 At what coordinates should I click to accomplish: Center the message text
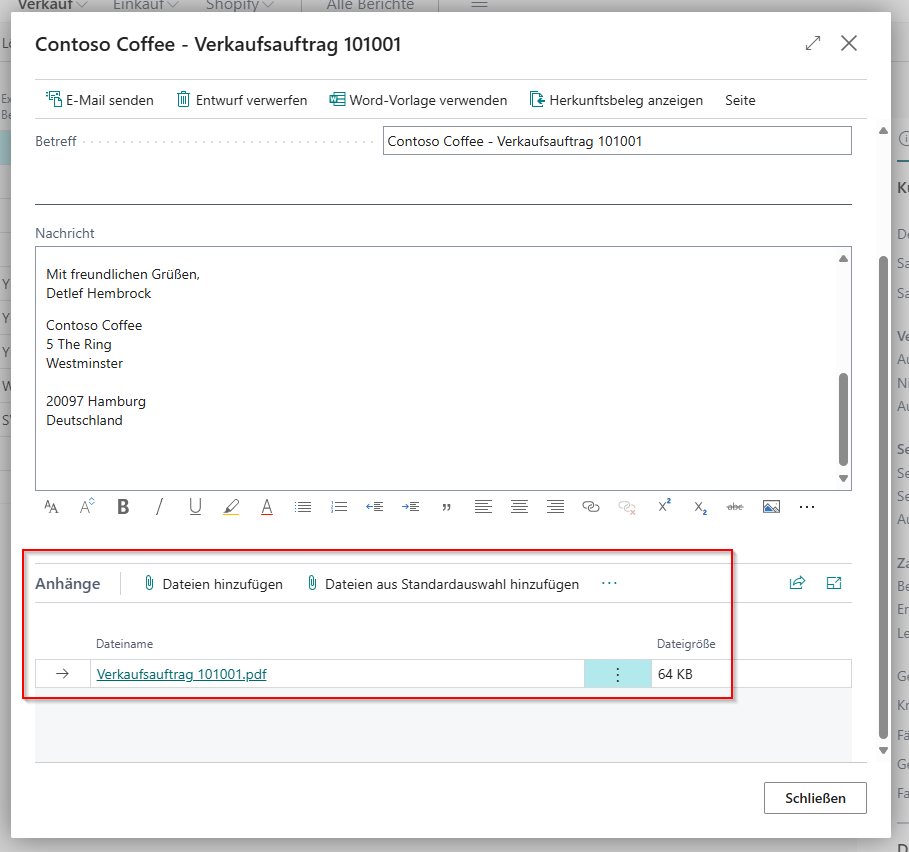click(519, 507)
